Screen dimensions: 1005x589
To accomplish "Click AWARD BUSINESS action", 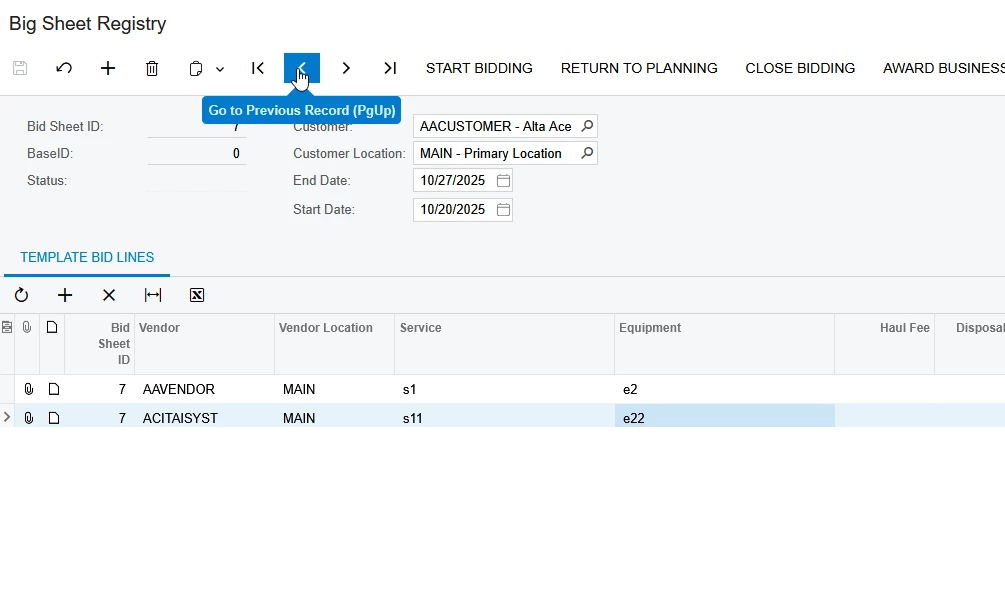I will [x=943, y=68].
